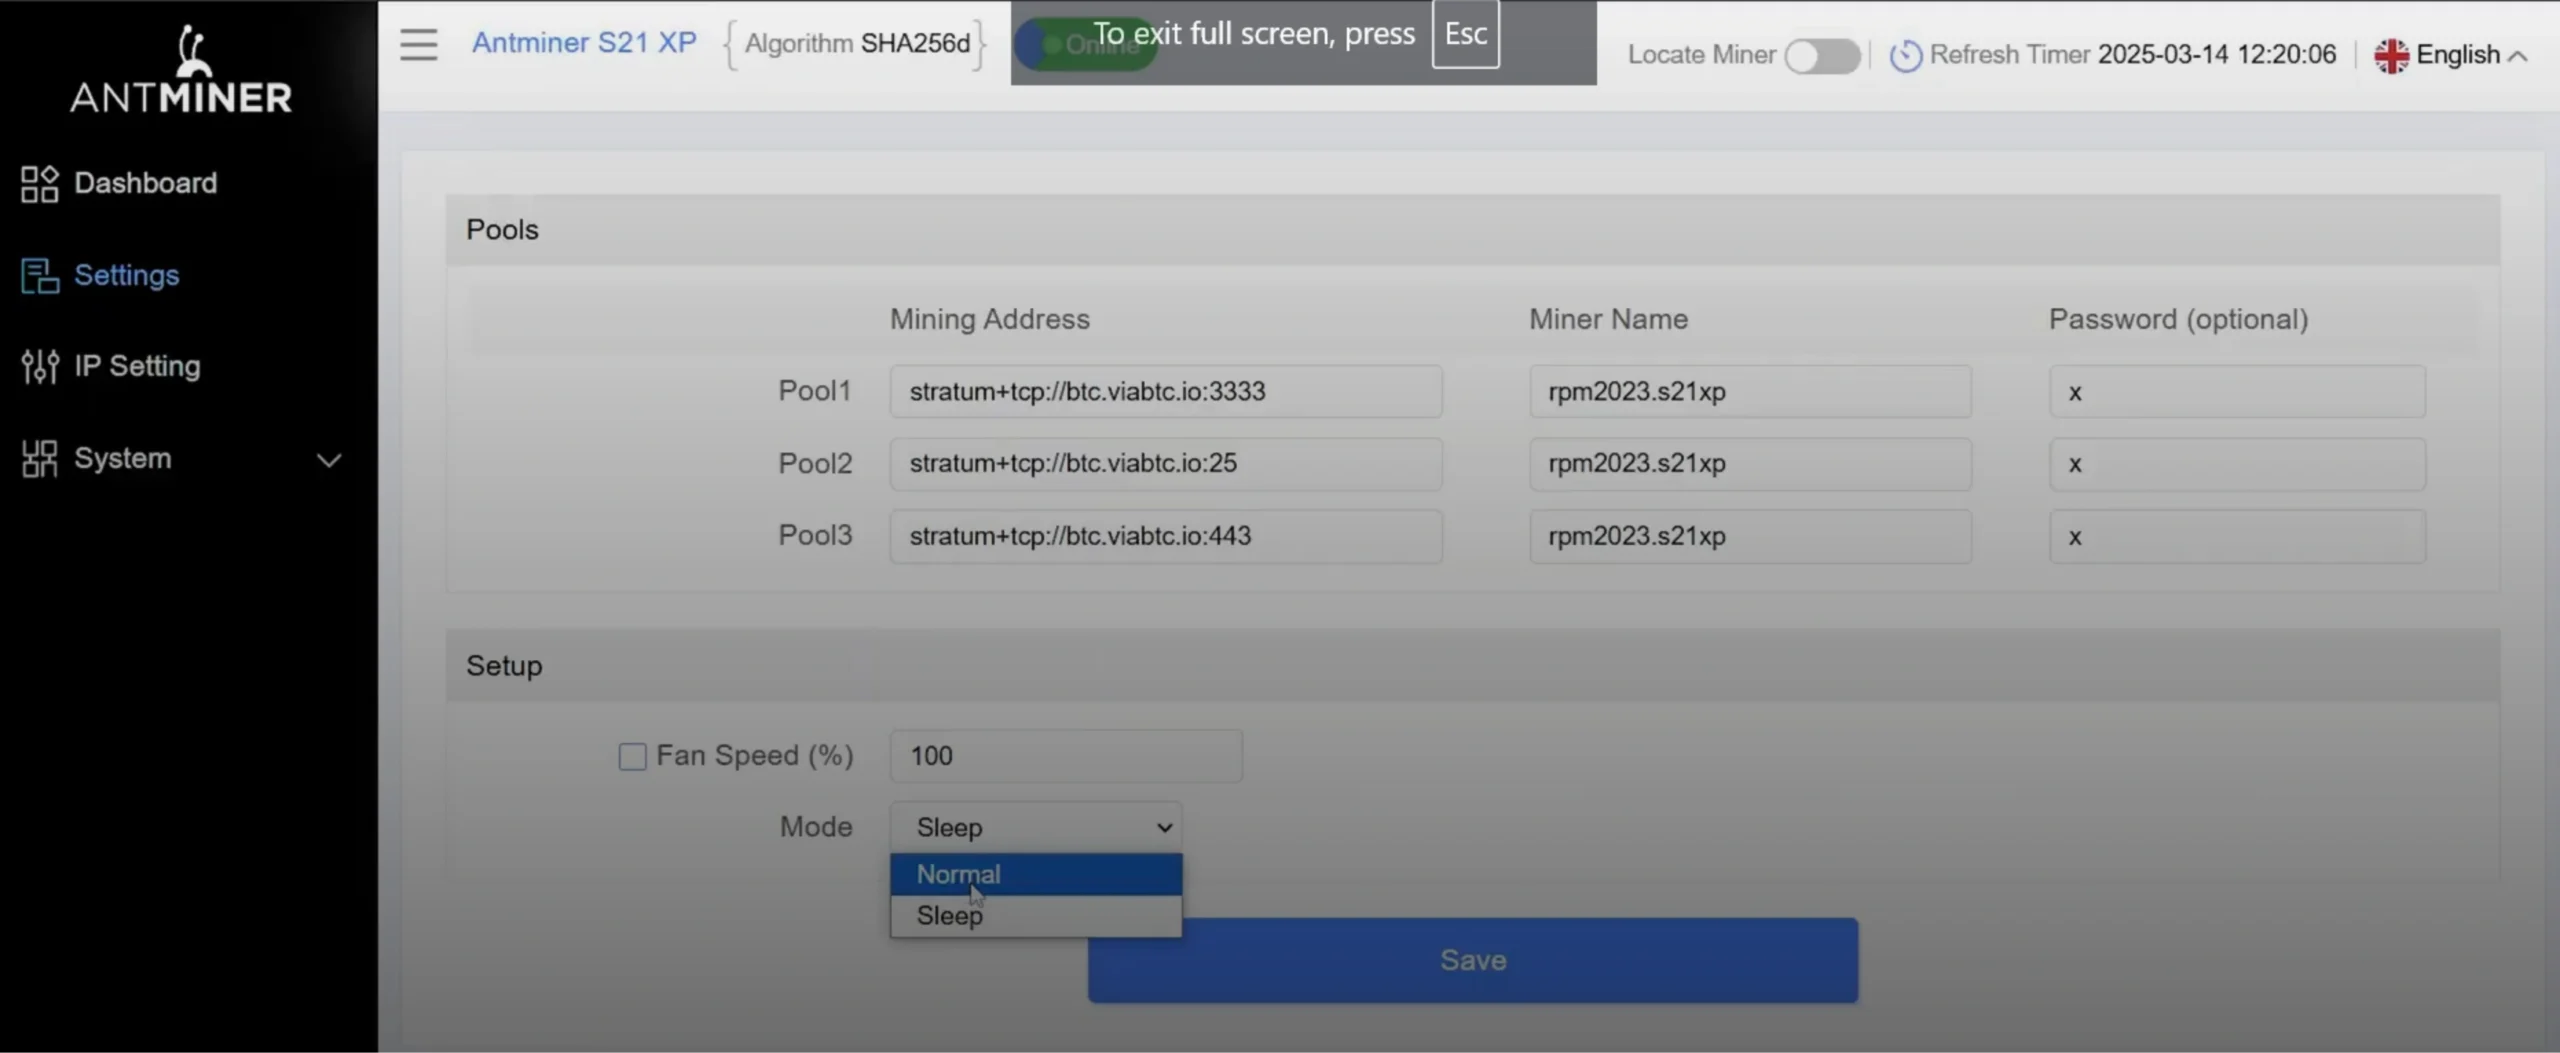This screenshot has height=1053, width=2560.
Task: Click the Mining Address column heading
Action: coord(990,319)
